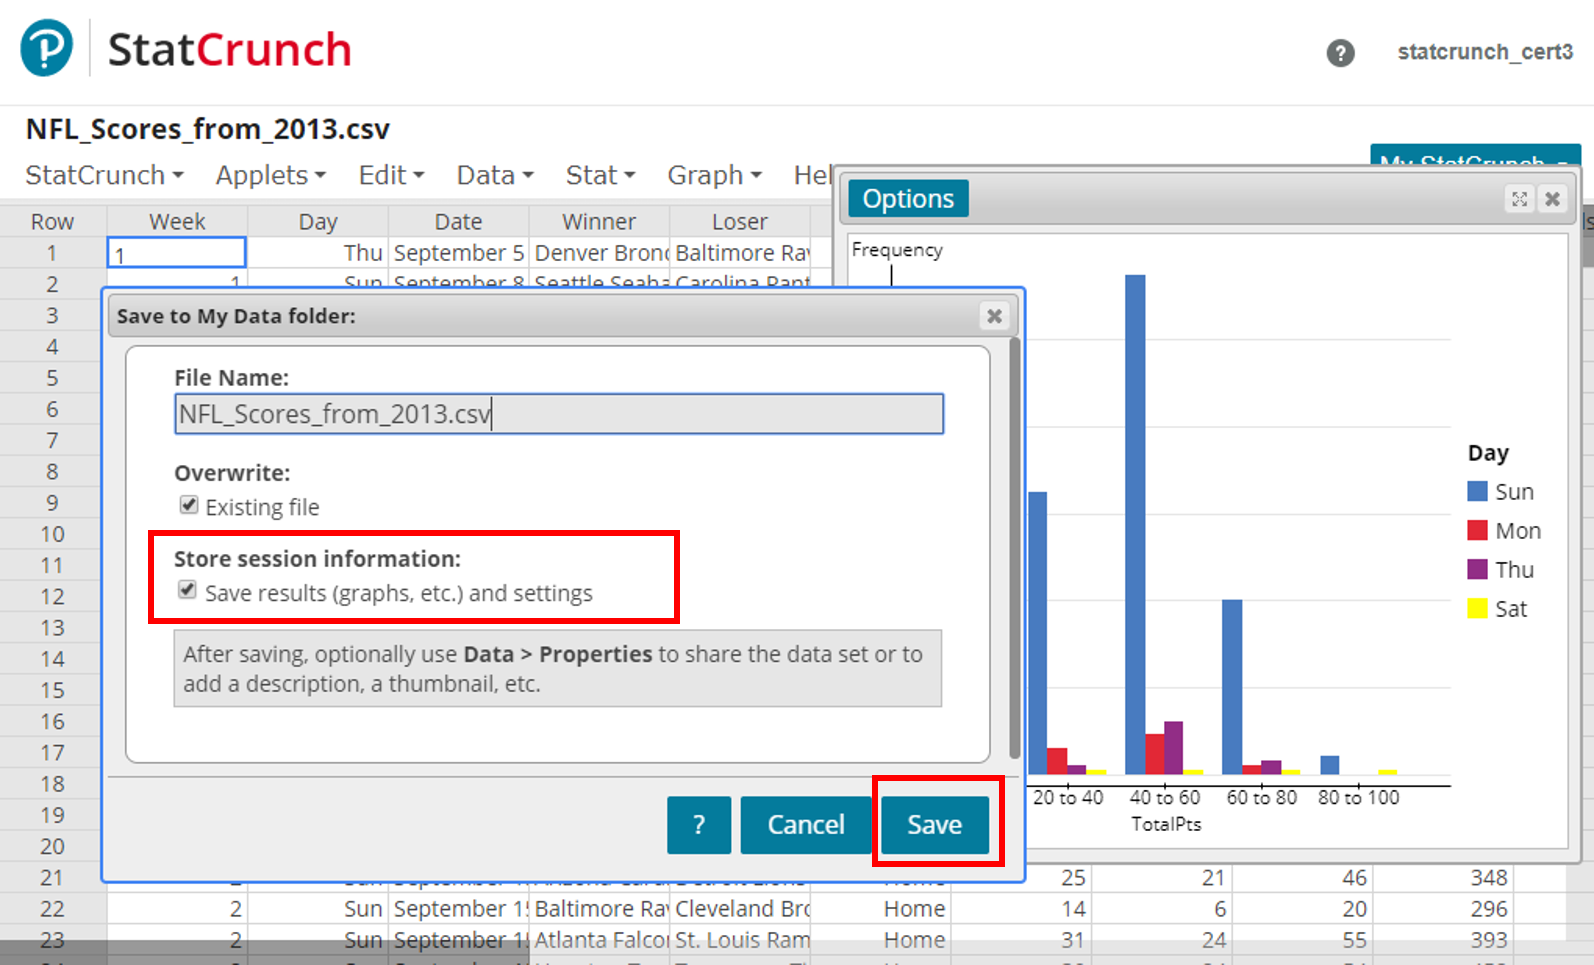Click the Thu legend purple swatch
Screen dimensions: 1594x965
click(x=1477, y=569)
